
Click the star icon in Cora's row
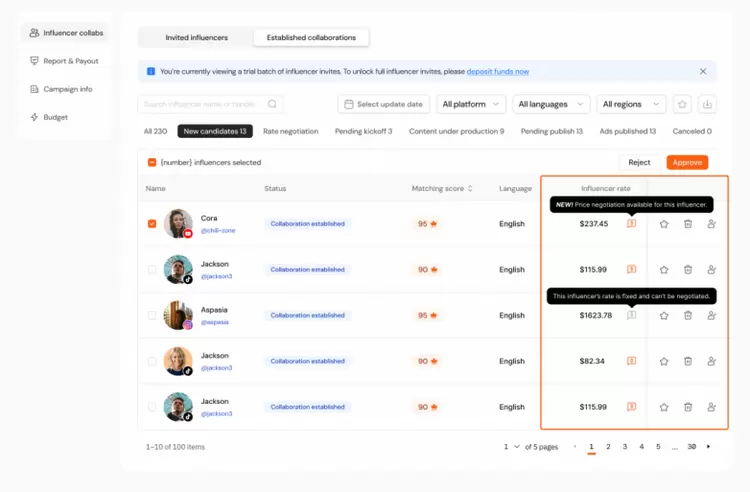[x=664, y=224]
